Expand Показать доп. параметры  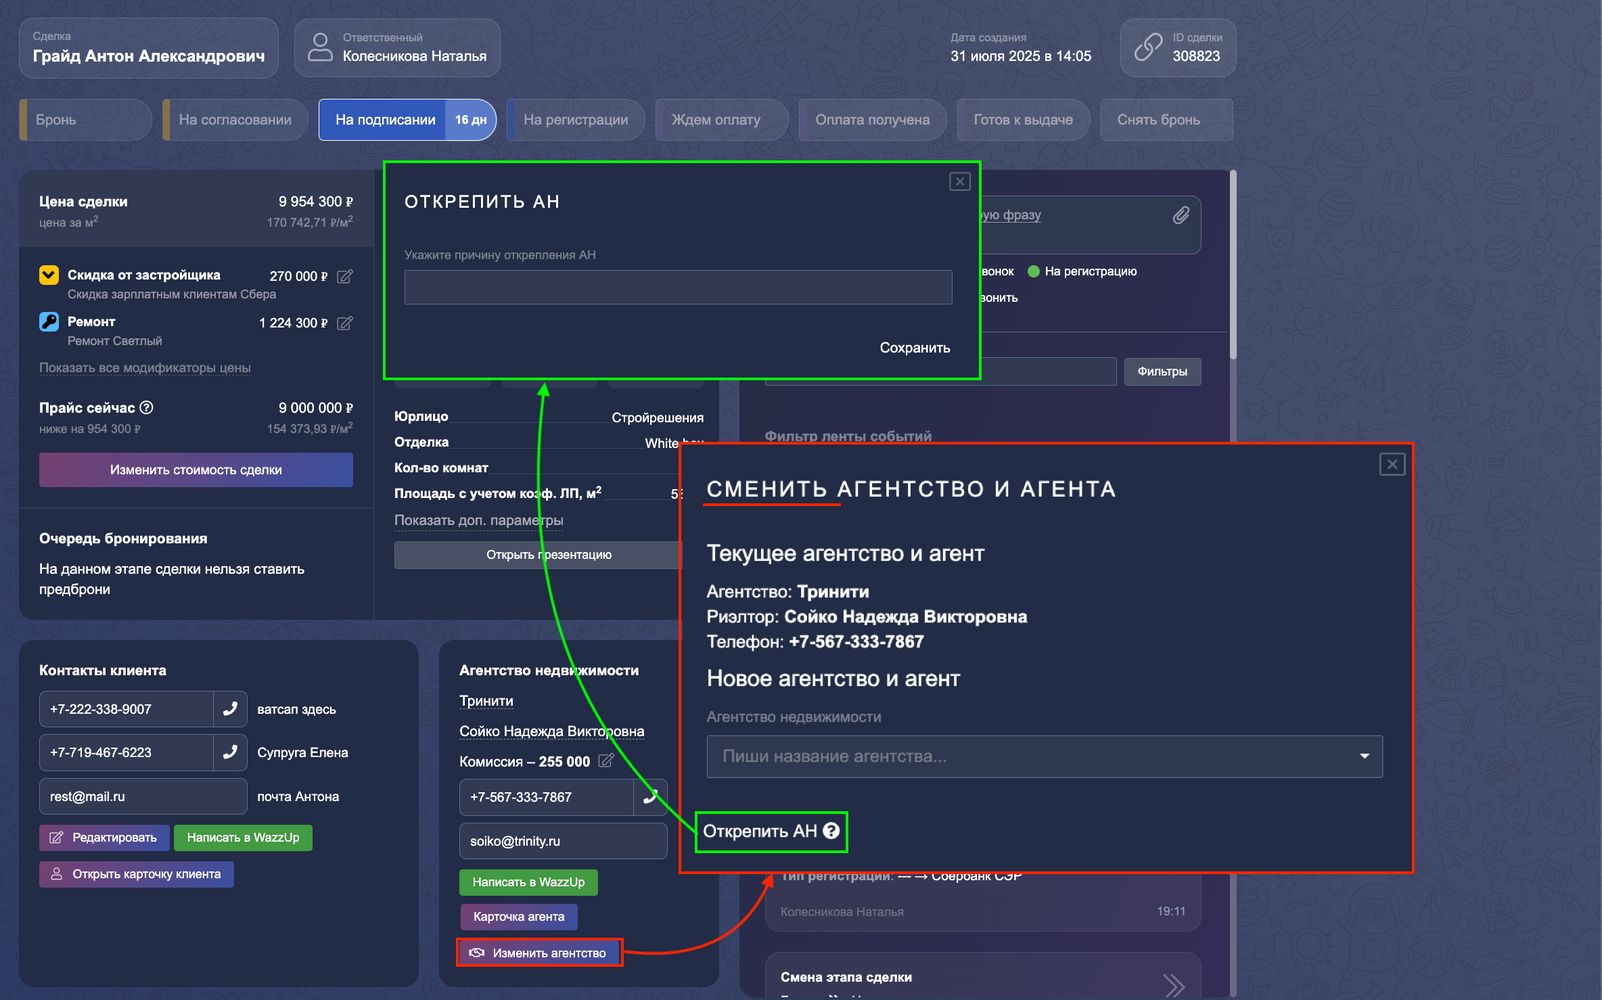point(478,520)
